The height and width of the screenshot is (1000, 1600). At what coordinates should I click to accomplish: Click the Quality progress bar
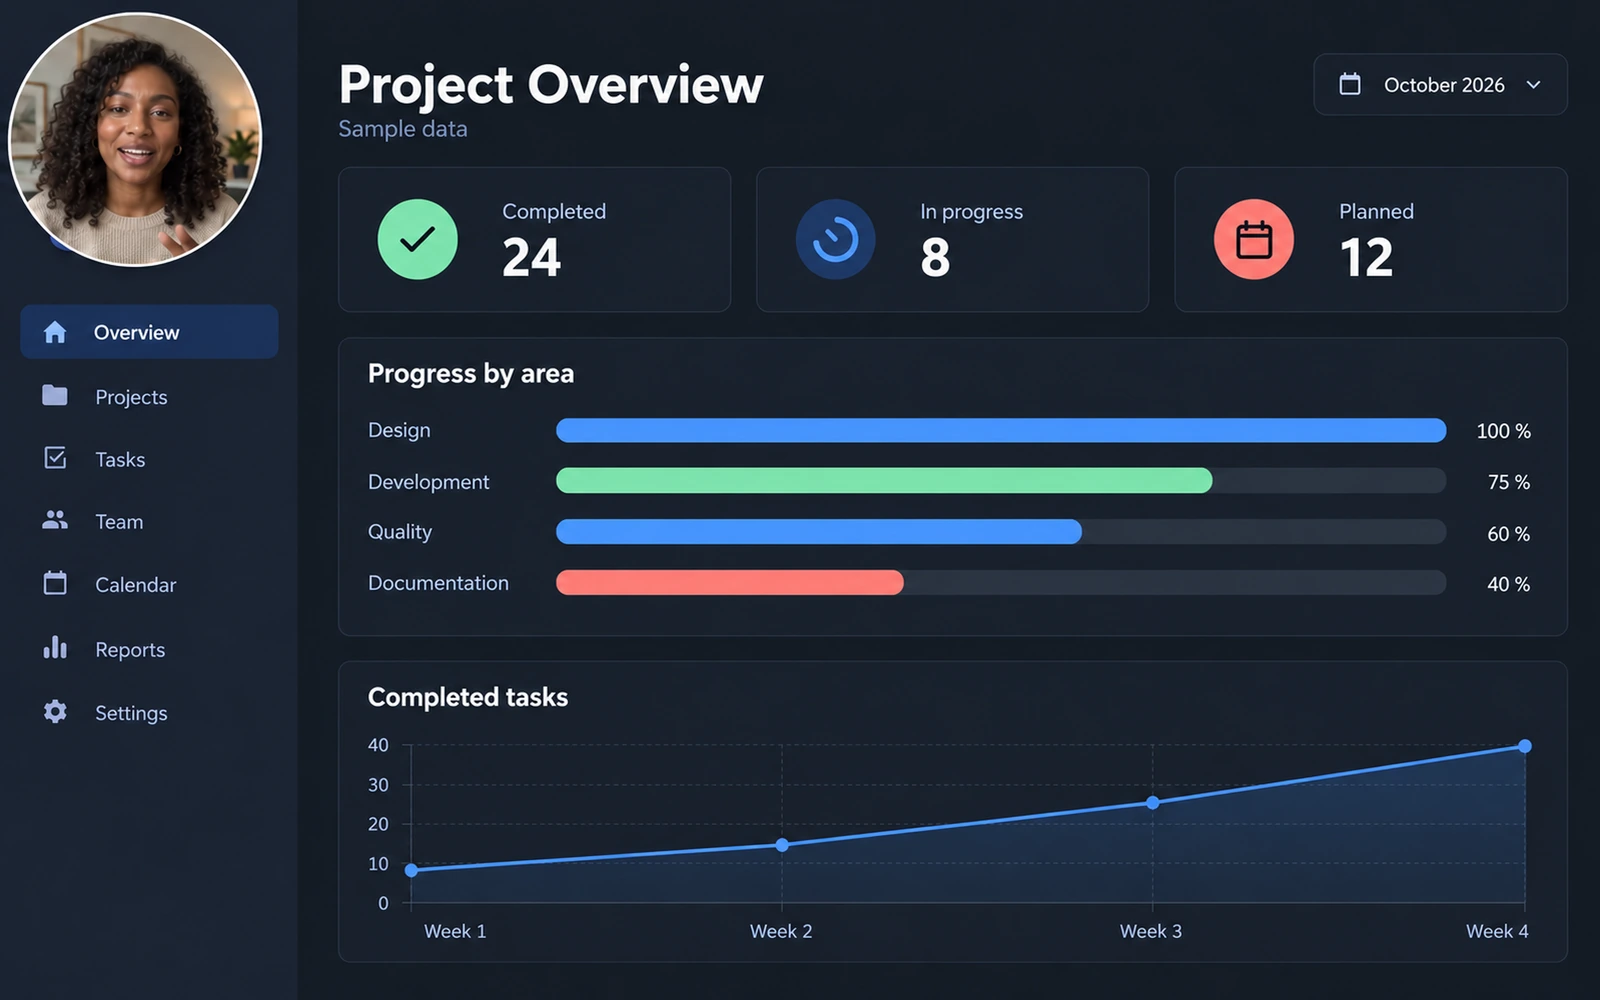[819, 532]
